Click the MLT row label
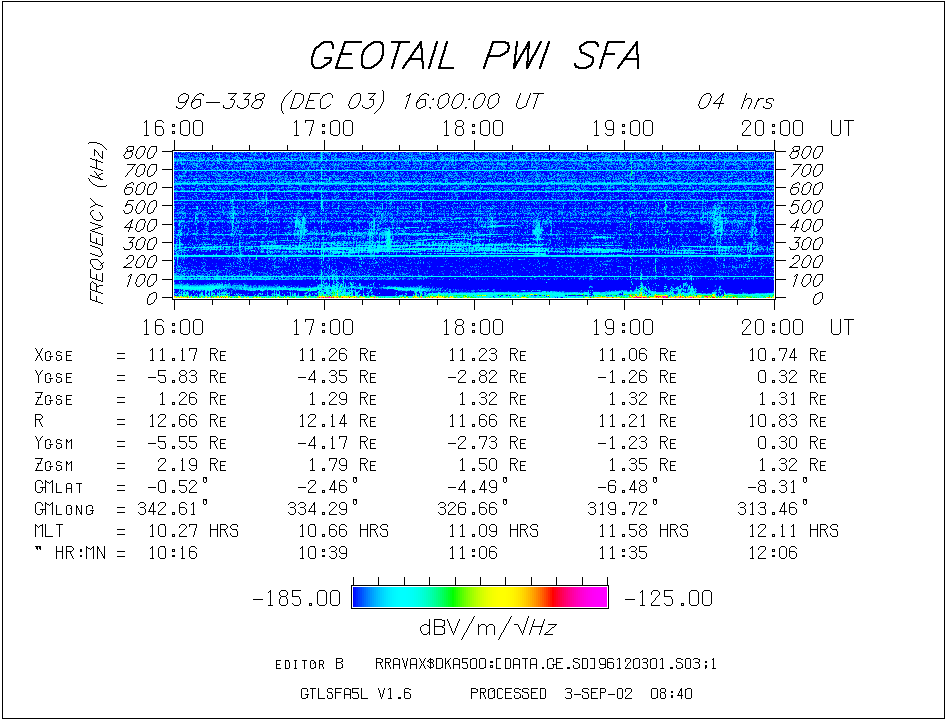945x720 pixels. click(49, 531)
